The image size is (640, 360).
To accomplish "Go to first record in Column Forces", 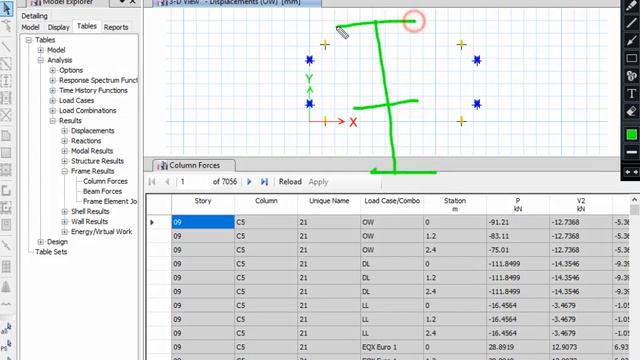I will 152,182.
